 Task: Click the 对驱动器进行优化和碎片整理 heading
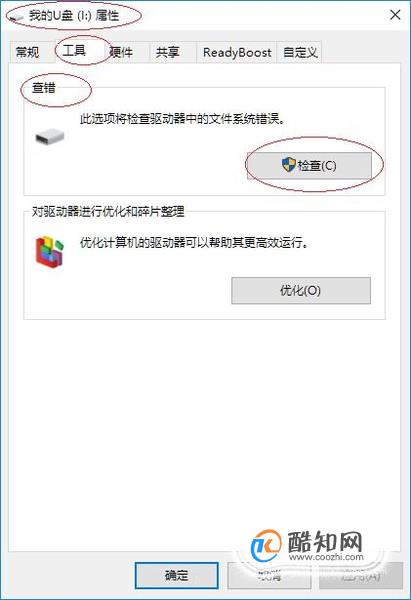pyautogui.click(x=108, y=211)
